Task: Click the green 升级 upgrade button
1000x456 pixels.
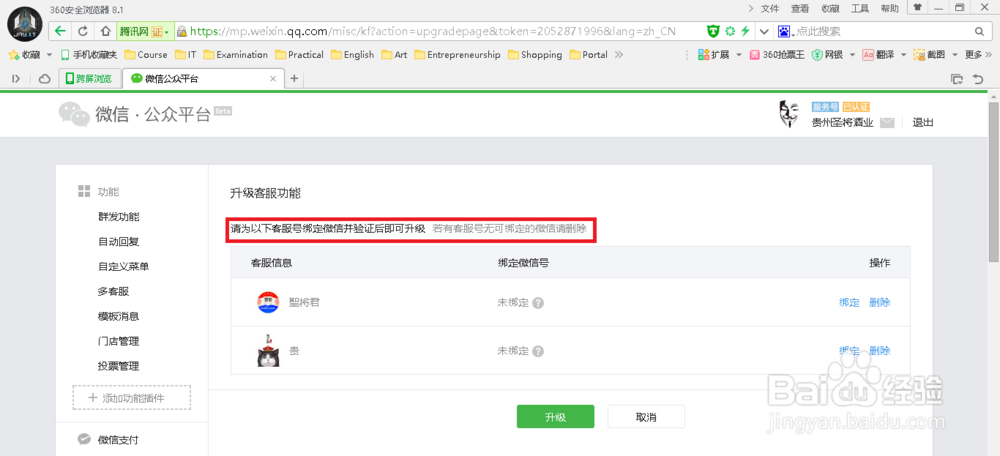Action: coord(555,417)
